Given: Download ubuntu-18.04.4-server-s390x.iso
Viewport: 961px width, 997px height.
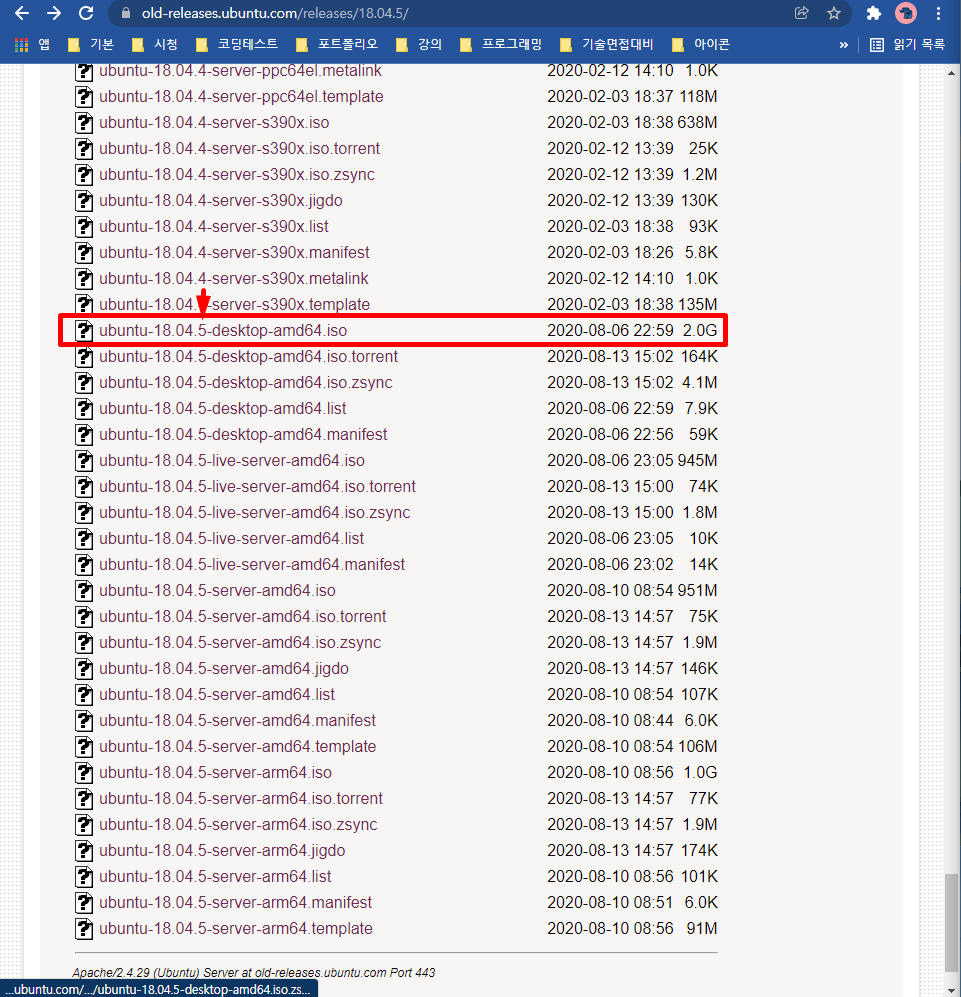Looking at the screenshot, I should coord(214,123).
